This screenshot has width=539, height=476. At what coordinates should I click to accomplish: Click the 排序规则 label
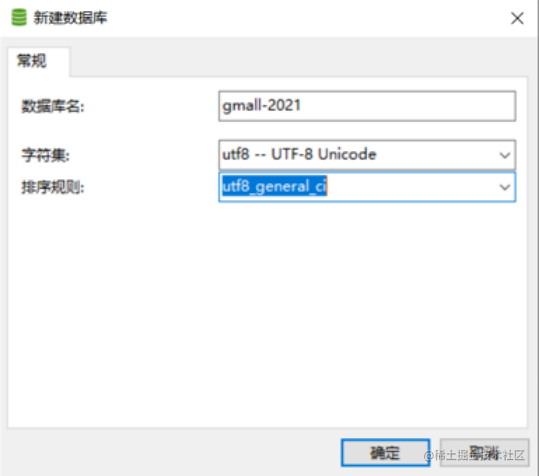coord(53,187)
